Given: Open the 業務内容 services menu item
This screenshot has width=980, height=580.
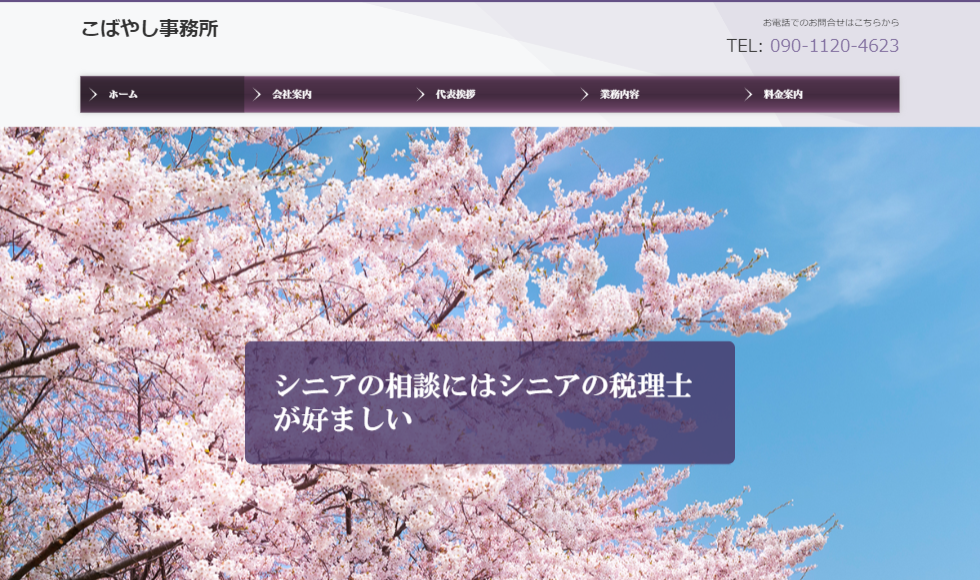Looking at the screenshot, I should (619, 95).
